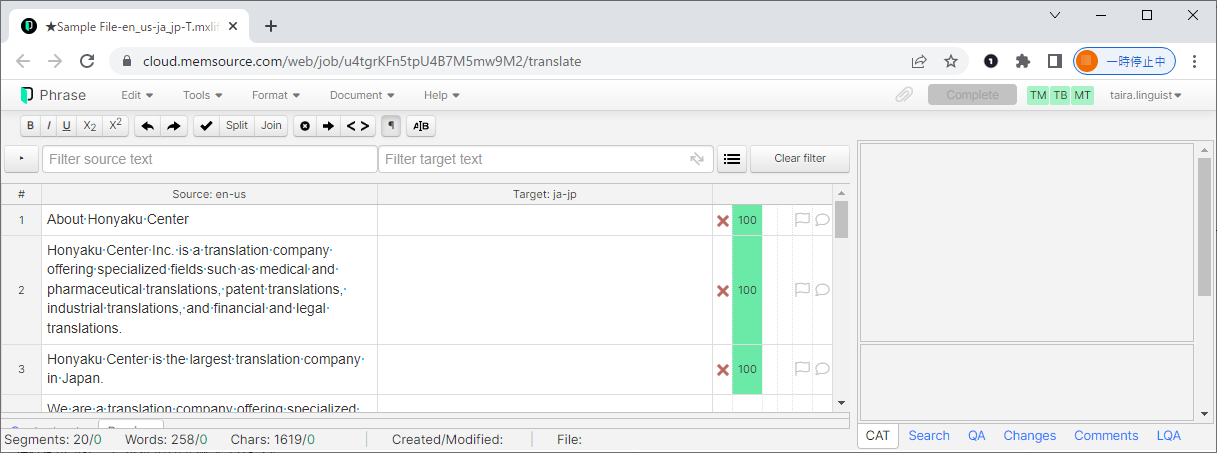
Task: Click the Split segment button
Action: pyautogui.click(x=237, y=126)
